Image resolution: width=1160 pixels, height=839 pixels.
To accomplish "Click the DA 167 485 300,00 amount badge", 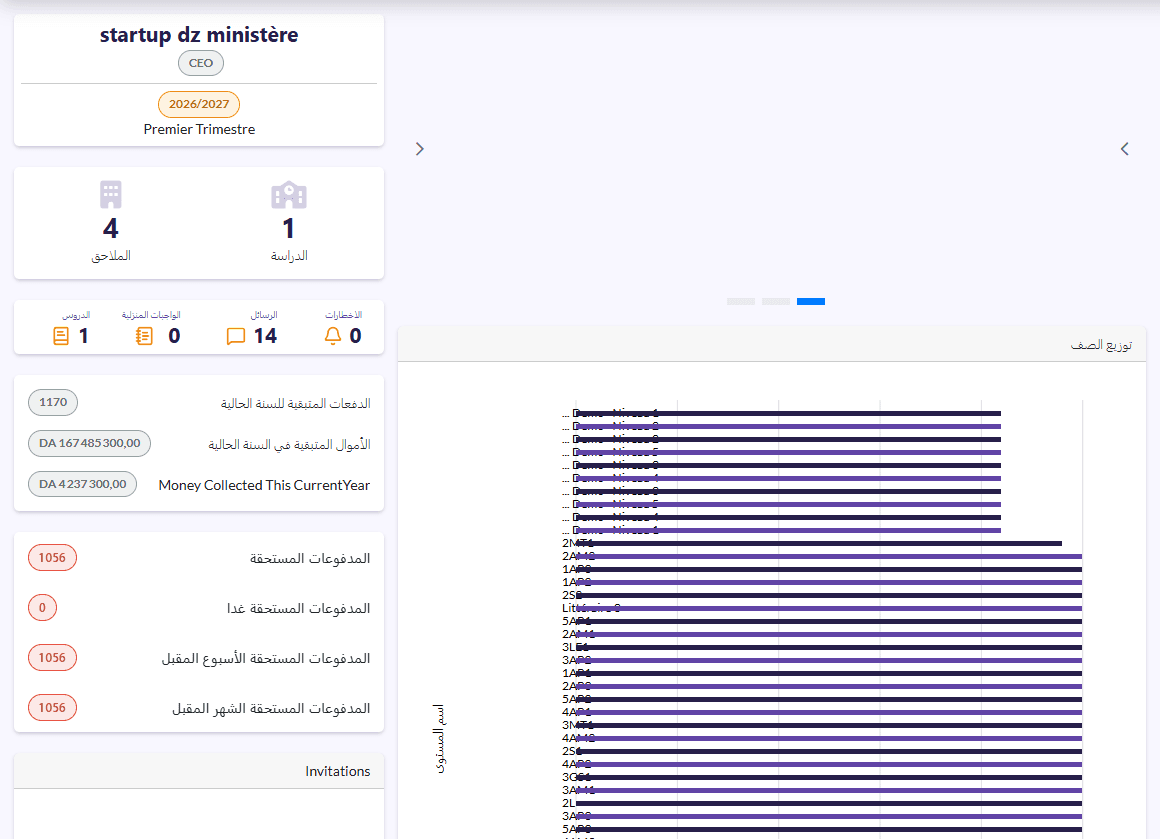I will tap(90, 443).
